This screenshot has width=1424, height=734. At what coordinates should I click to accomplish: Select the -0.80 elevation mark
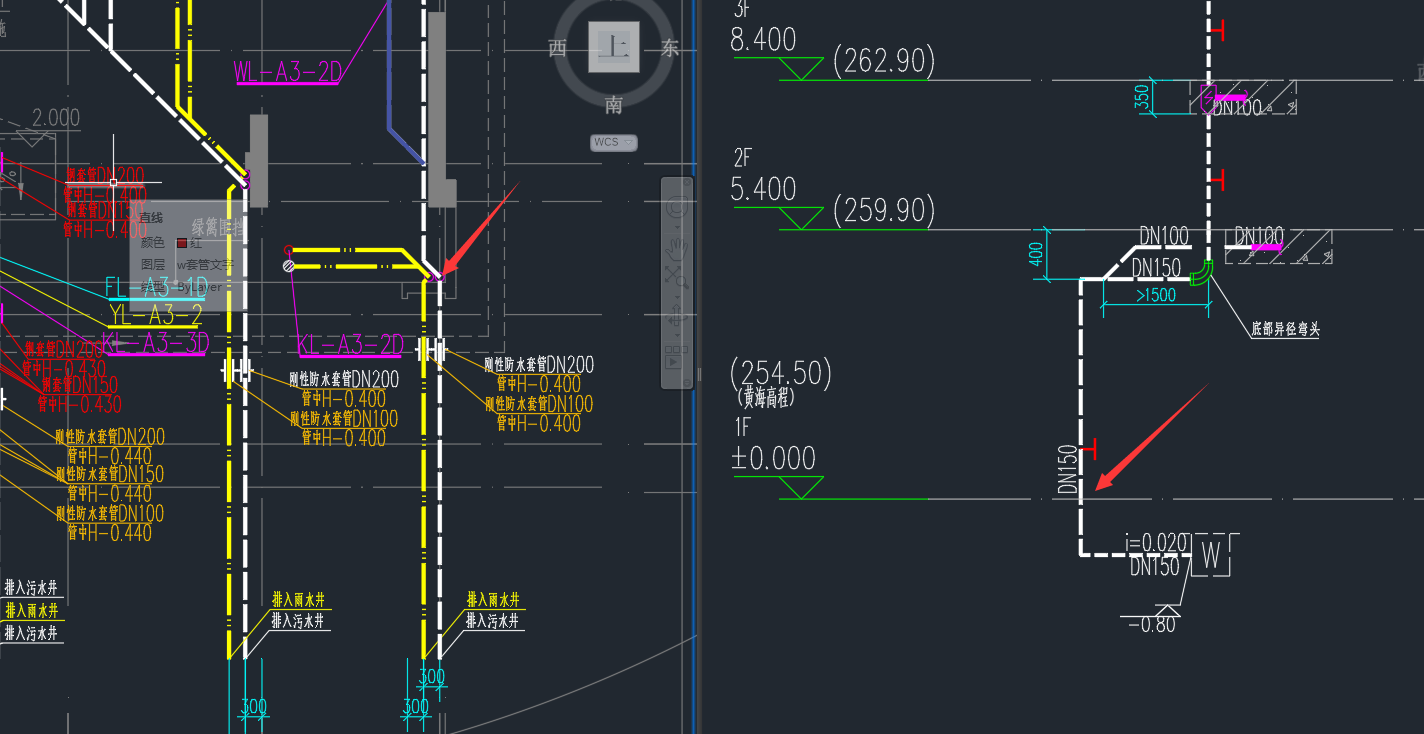pyautogui.click(x=1150, y=626)
